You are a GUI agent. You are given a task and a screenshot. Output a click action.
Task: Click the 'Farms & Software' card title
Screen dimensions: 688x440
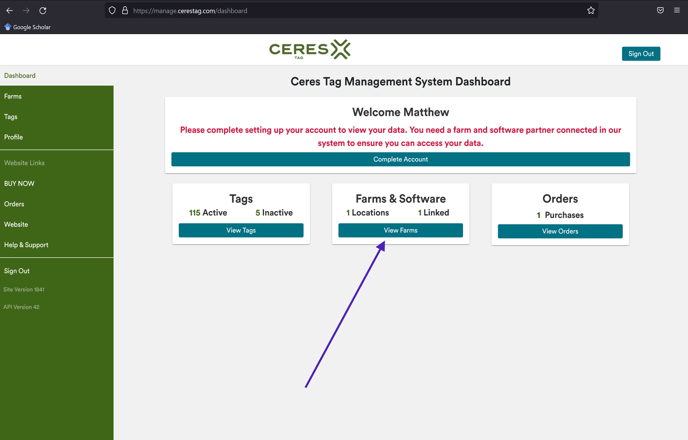[401, 199]
